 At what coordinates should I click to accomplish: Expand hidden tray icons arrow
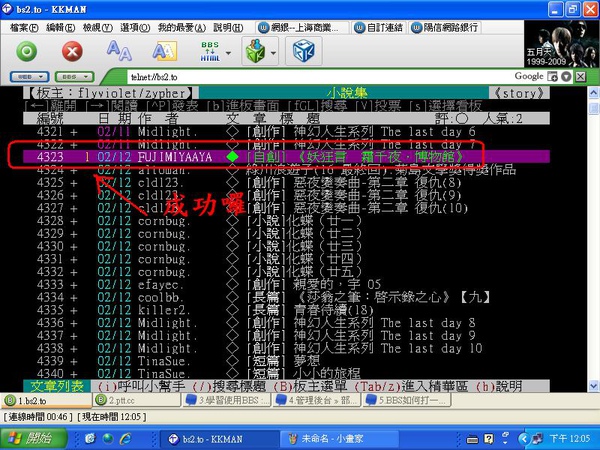(523, 439)
